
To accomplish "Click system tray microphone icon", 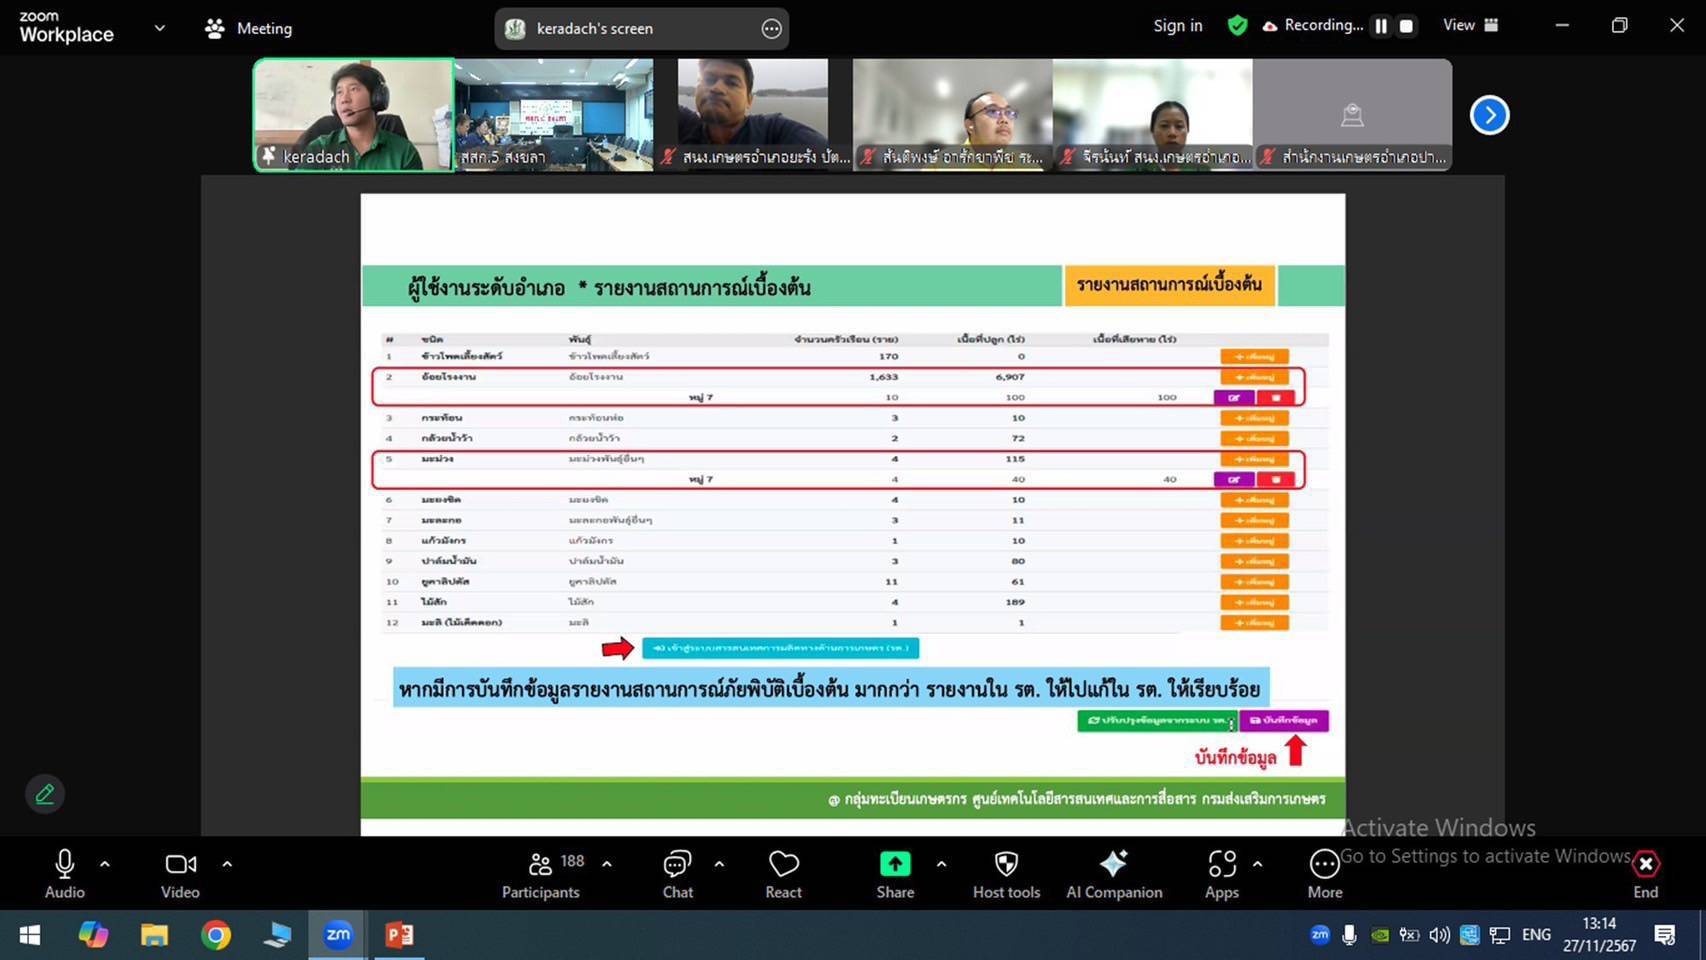I will 1349,935.
